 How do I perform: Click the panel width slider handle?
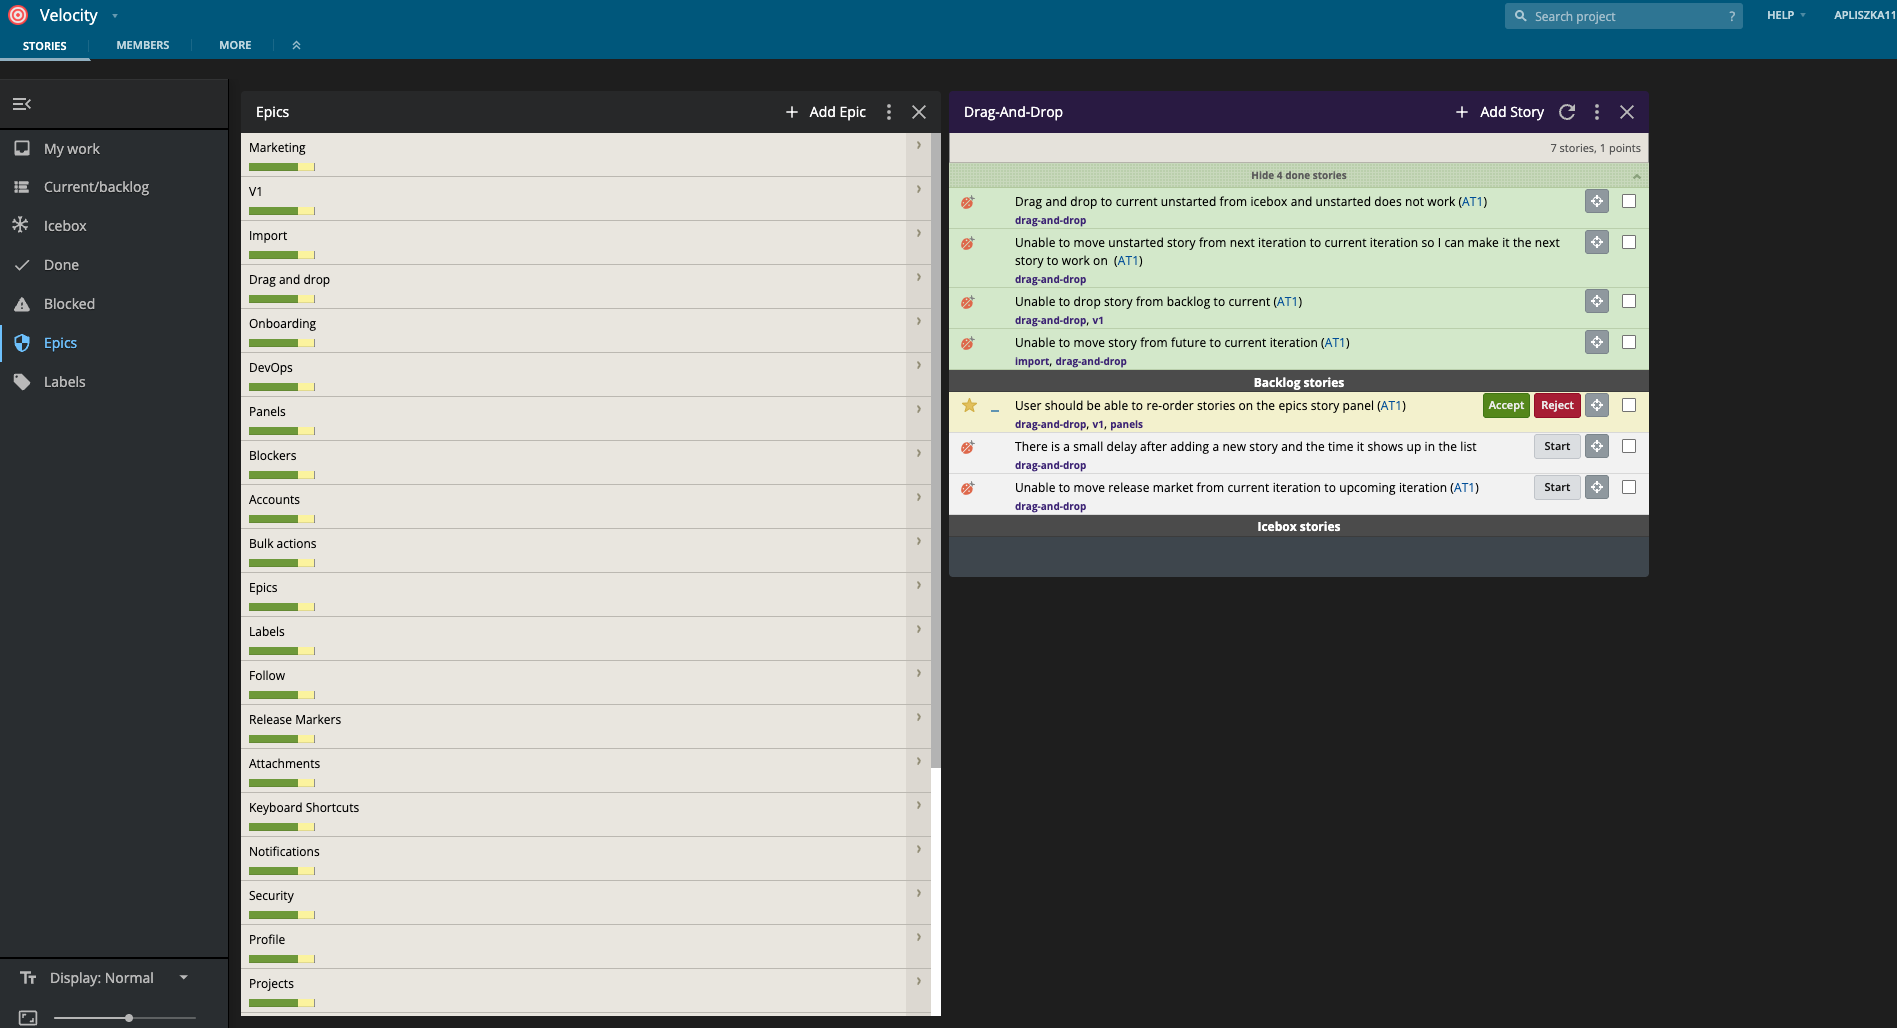[129, 1018]
